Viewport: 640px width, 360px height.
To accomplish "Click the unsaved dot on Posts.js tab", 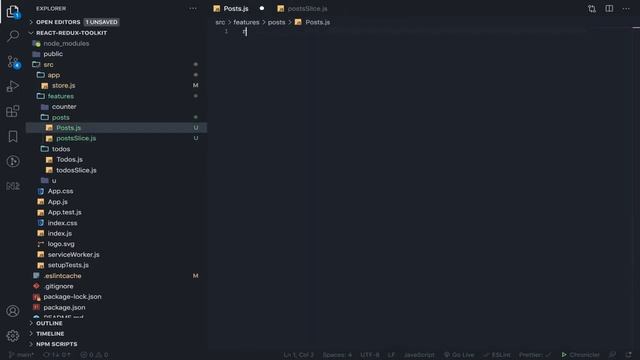I will point(262,8).
